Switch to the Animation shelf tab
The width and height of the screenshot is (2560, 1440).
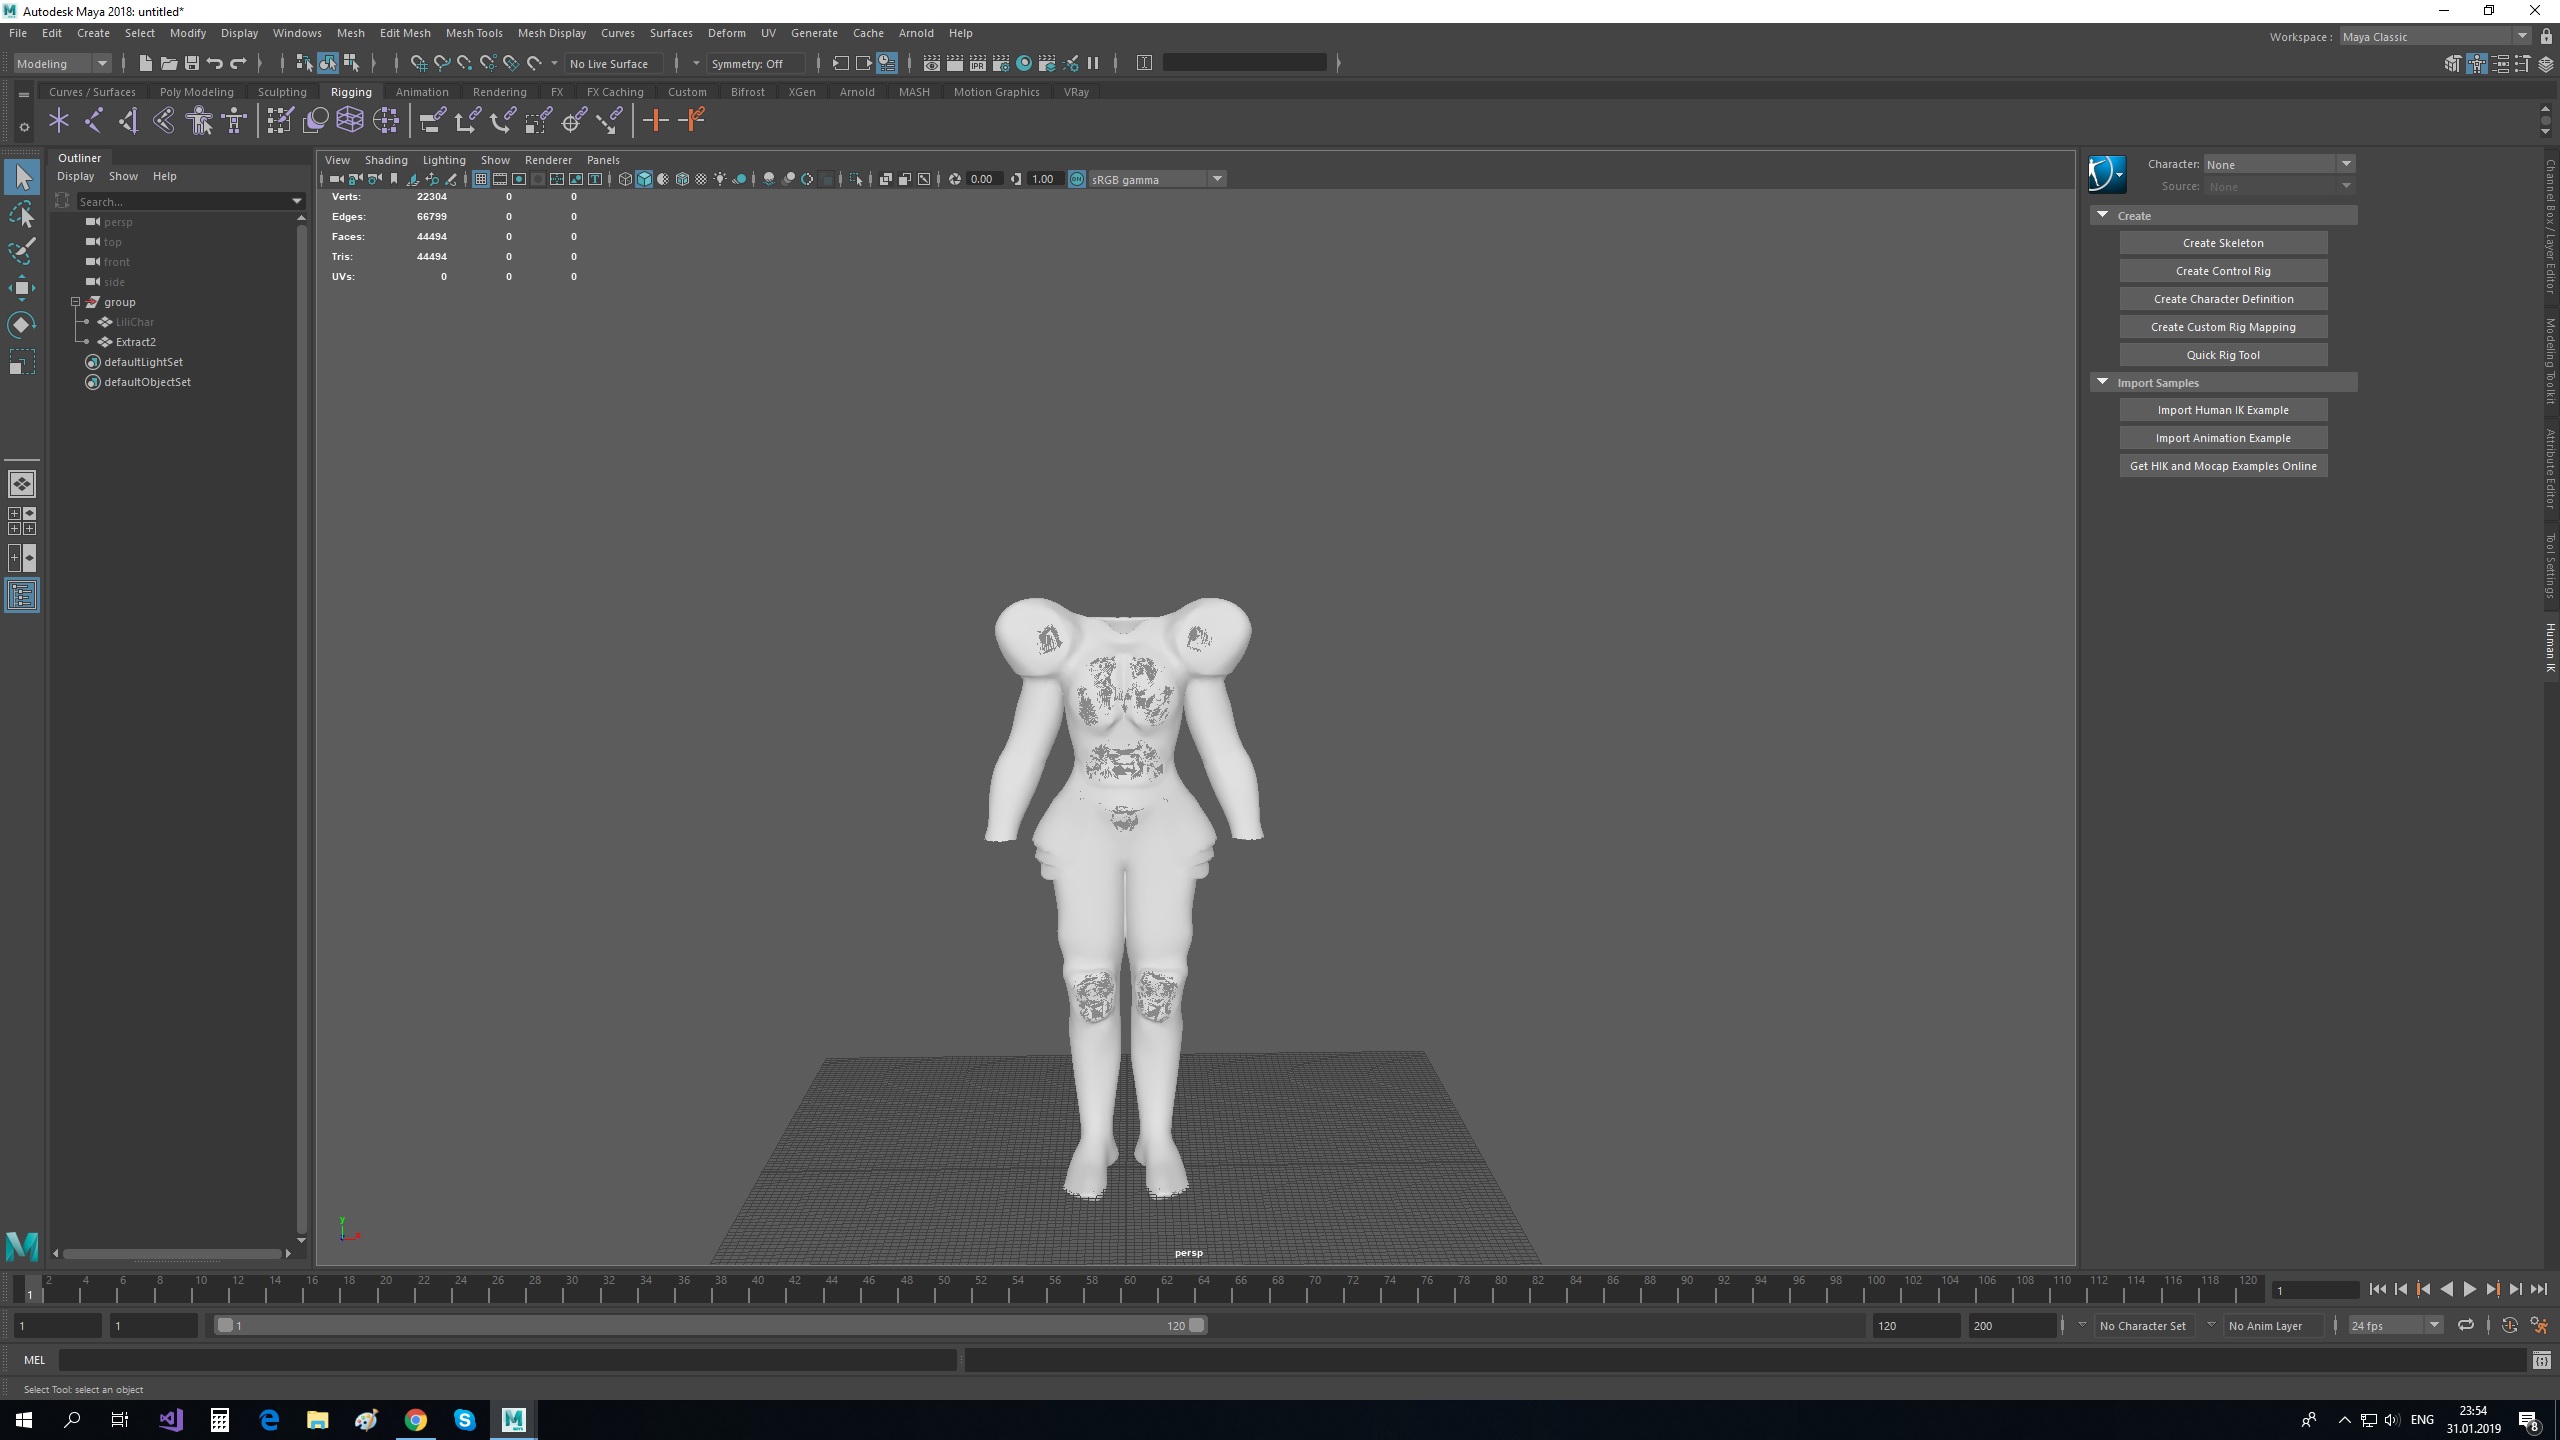pos(422,91)
